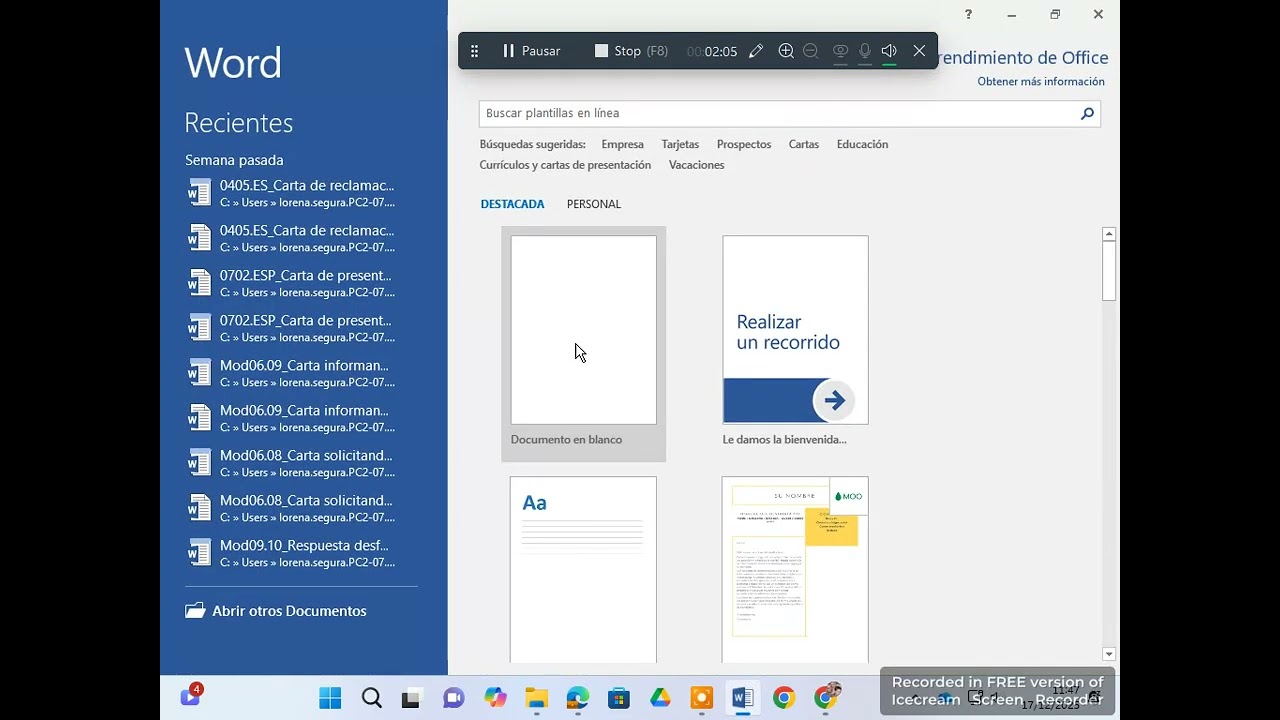1280x720 pixels.
Task: Click the templates vertical scrollbar thumb
Action: tap(1109, 270)
